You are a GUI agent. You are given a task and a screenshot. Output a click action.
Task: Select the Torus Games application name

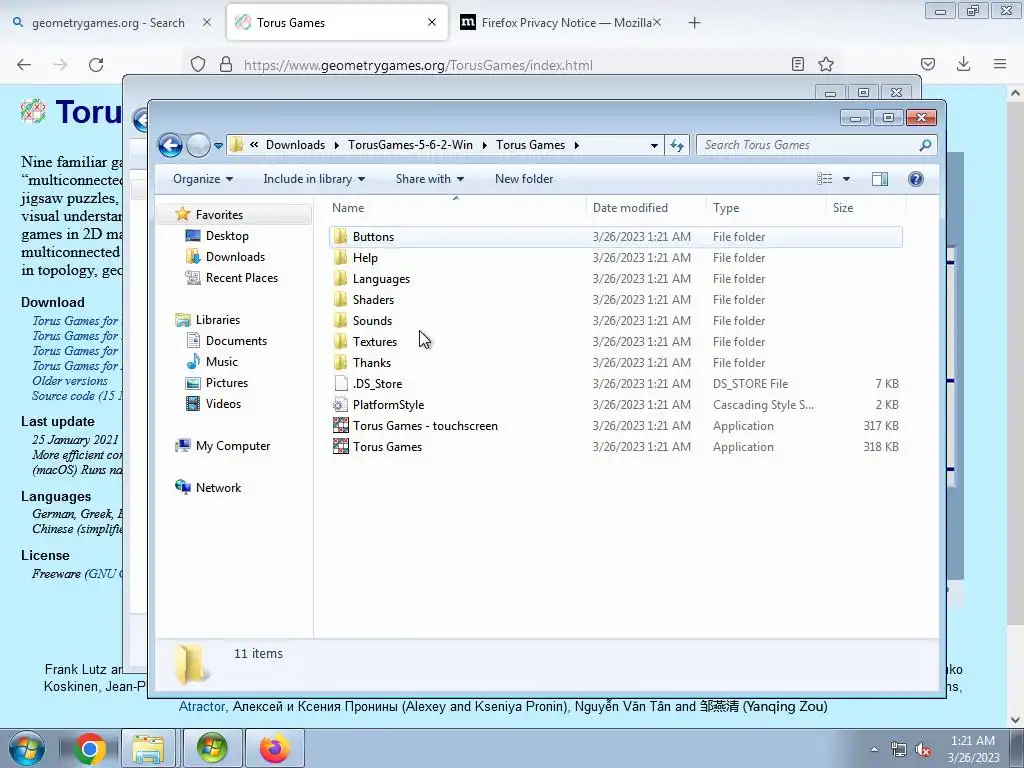tap(387, 447)
